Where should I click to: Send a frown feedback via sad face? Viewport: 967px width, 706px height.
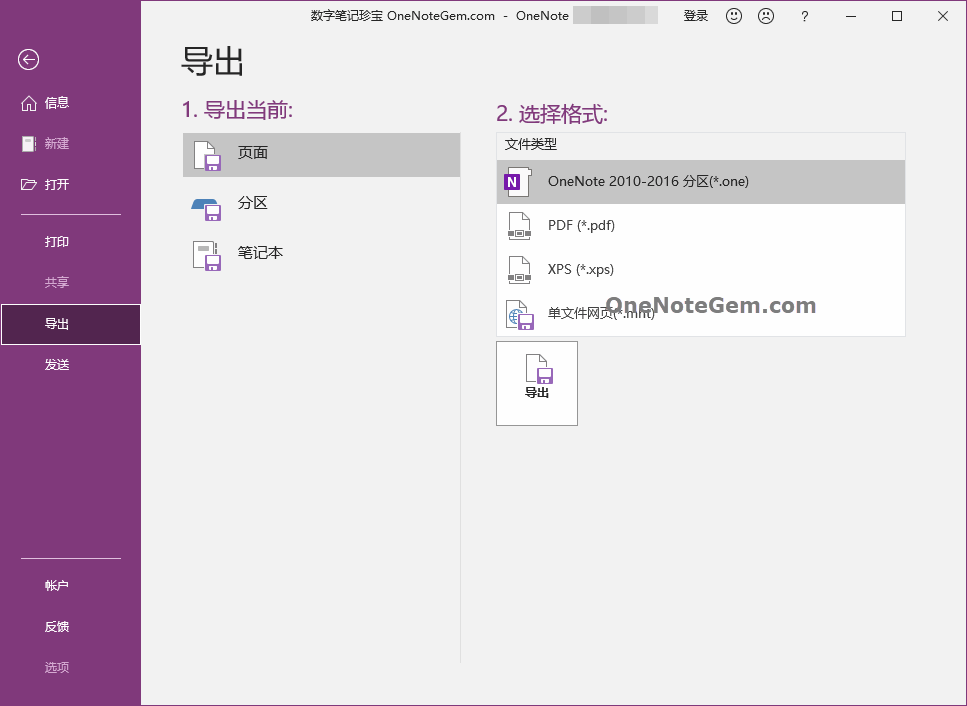point(766,16)
